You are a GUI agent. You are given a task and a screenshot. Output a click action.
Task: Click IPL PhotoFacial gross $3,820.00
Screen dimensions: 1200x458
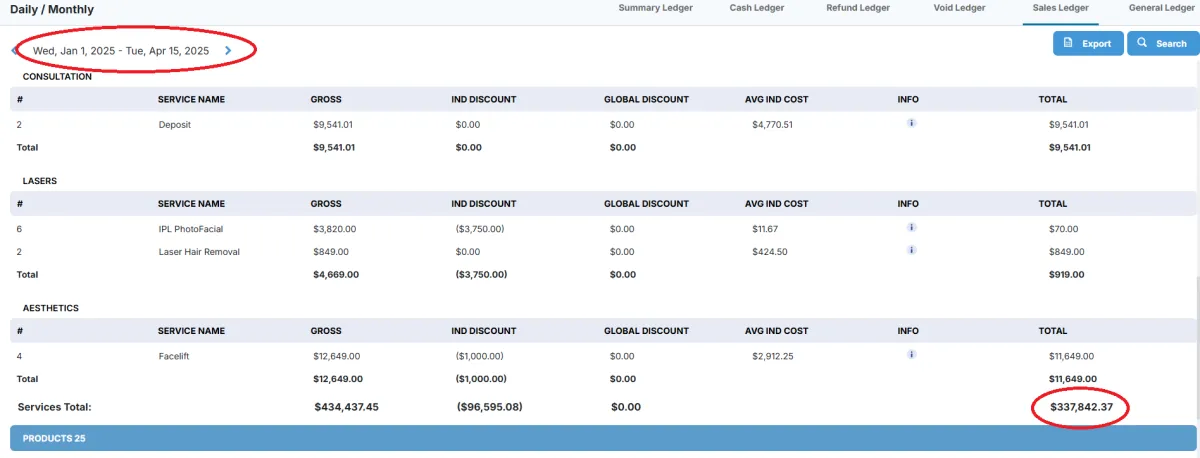point(334,229)
